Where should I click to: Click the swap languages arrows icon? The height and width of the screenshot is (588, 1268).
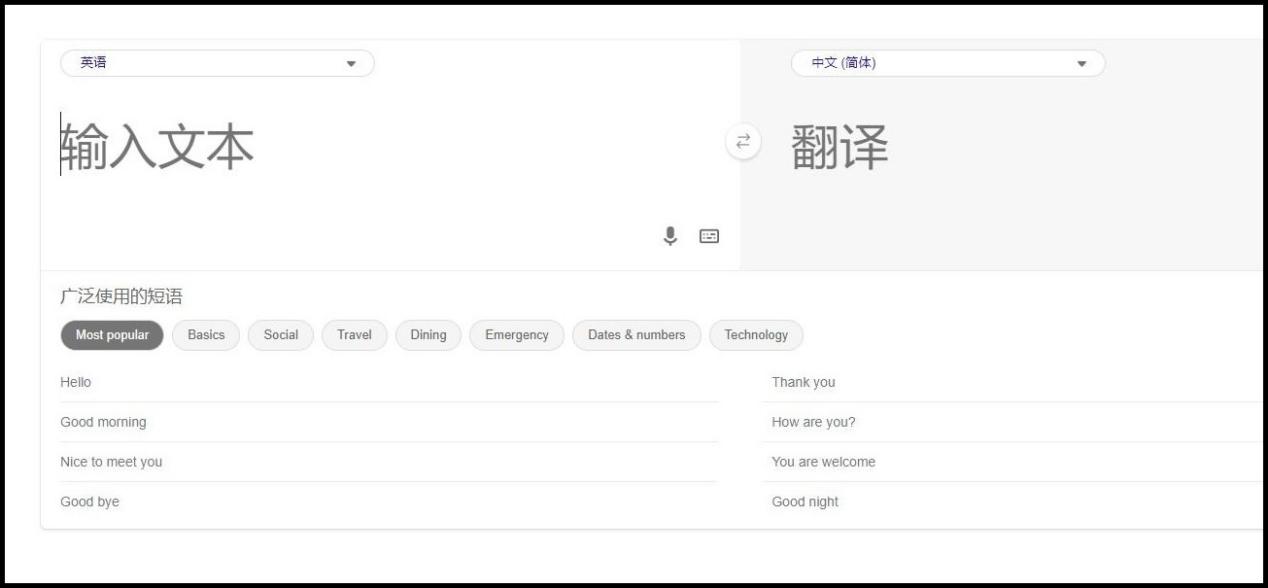[x=741, y=140]
